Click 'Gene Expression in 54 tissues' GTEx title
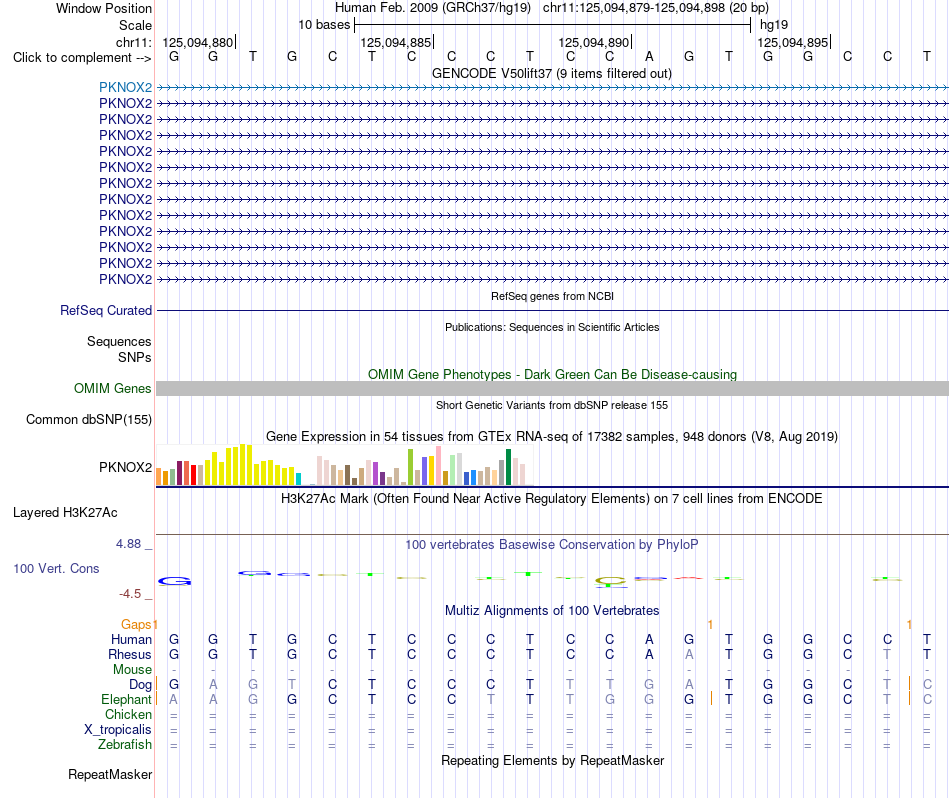 (552, 436)
